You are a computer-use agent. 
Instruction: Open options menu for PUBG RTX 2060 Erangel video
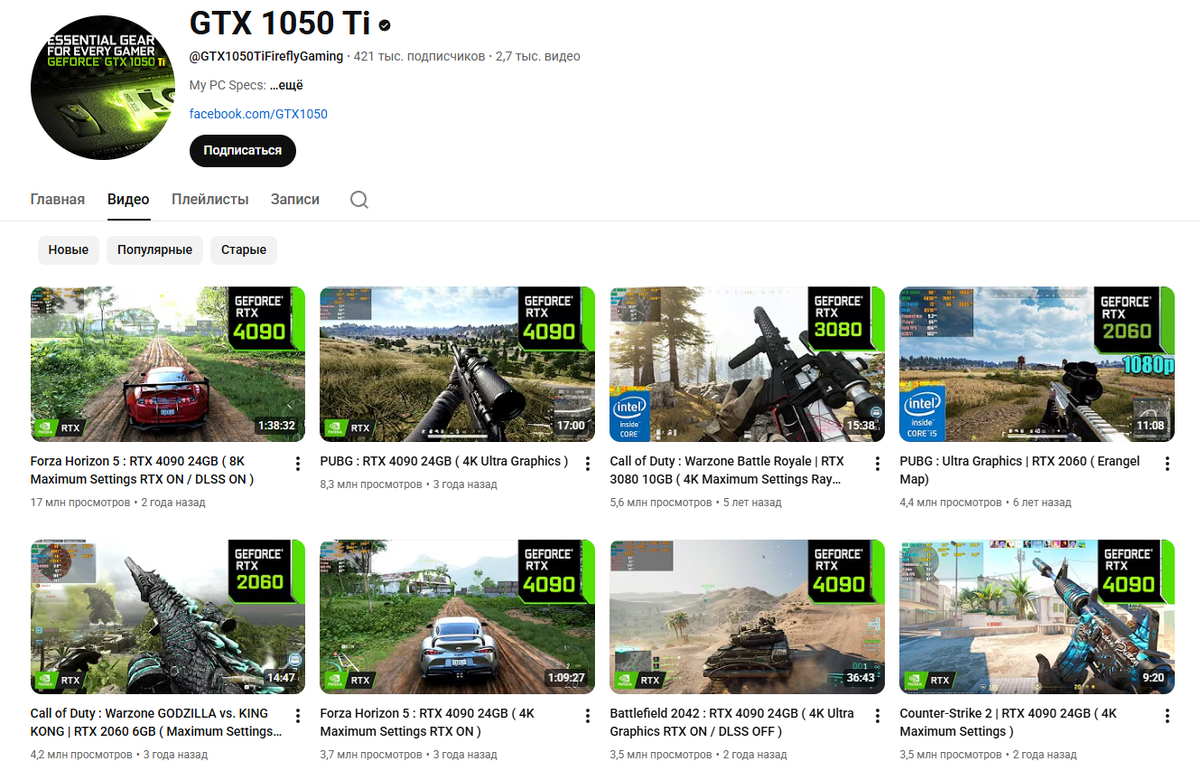pyautogui.click(x=1167, y=464)
